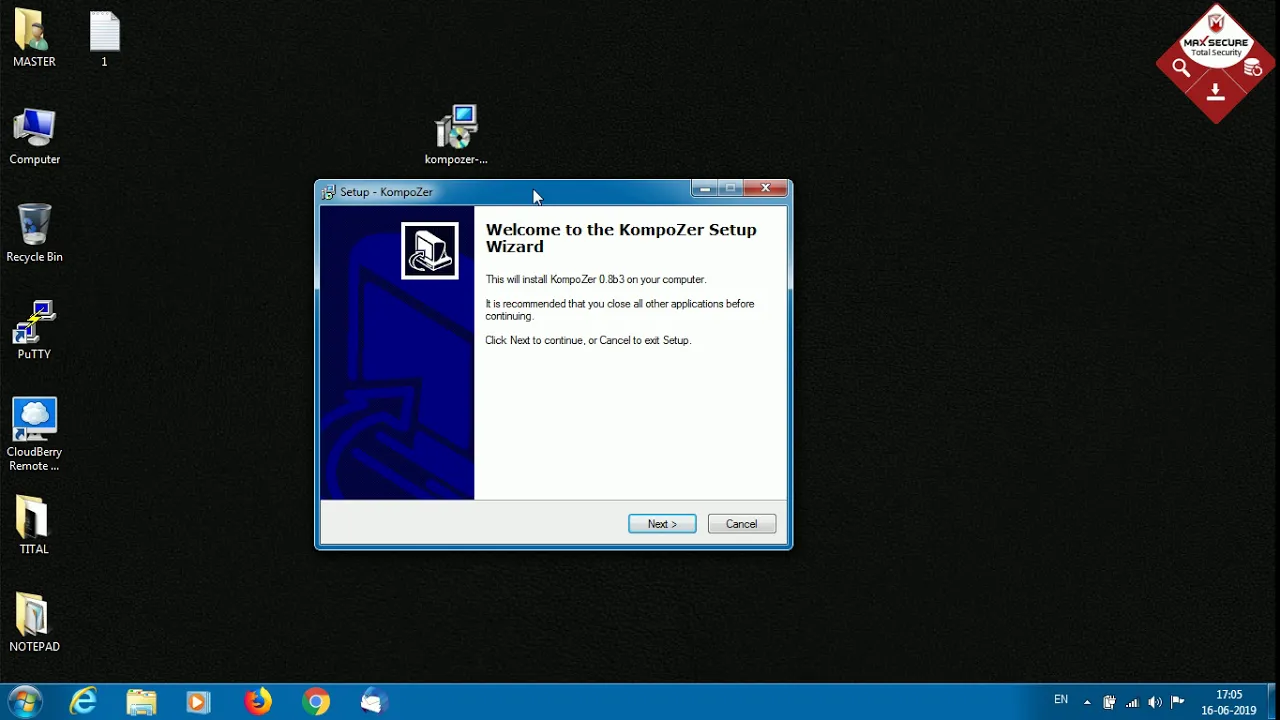Image resolution: width=1280 pixels, height=720 pixels.
Task: Click the EN language indicator
Action: coord(1061,700)
